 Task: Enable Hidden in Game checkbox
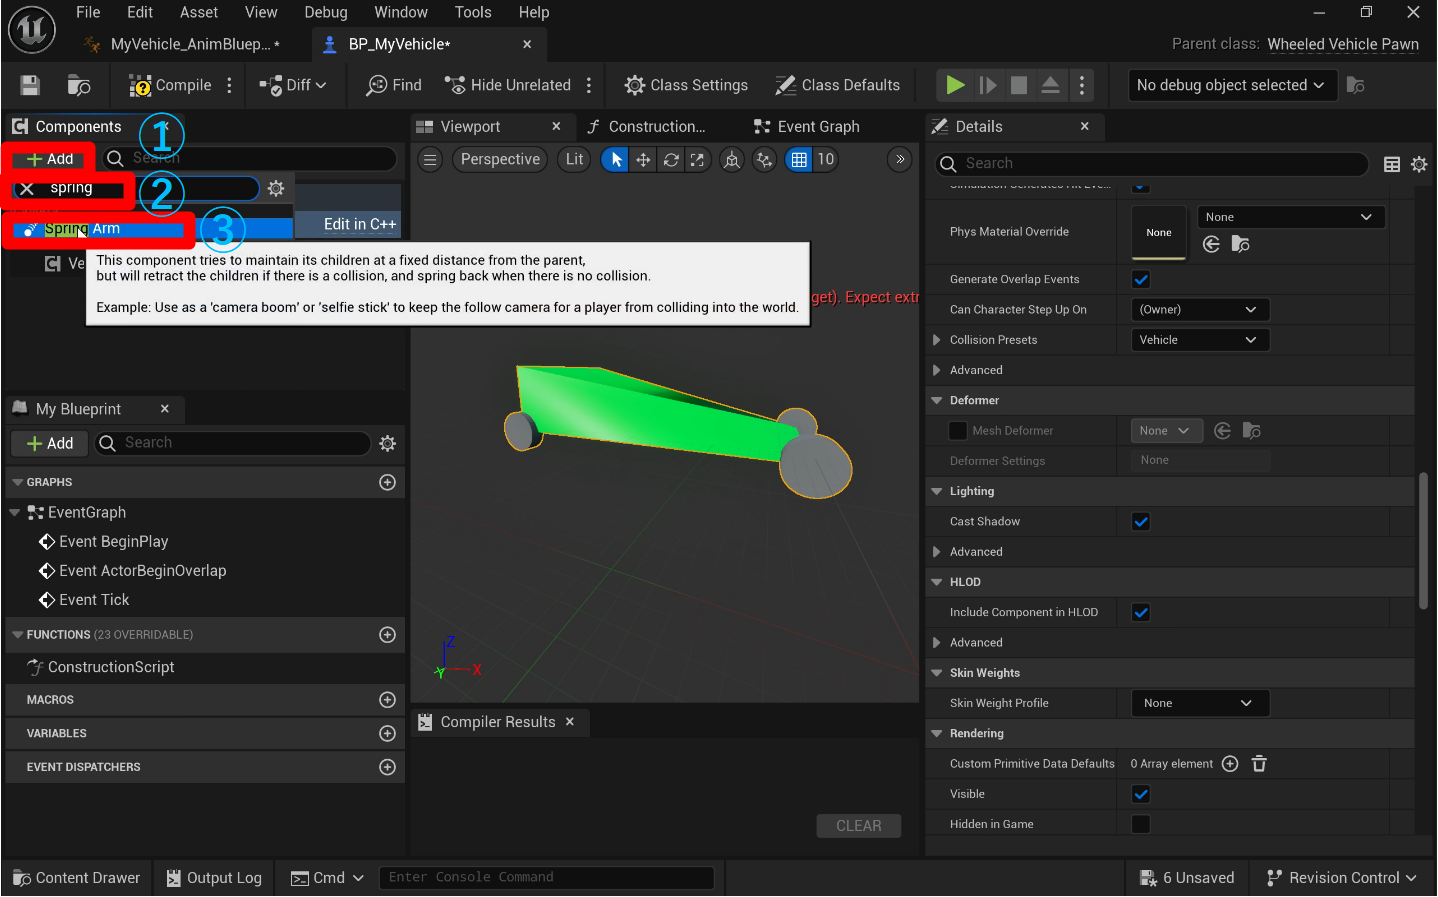pos(1141,824)
